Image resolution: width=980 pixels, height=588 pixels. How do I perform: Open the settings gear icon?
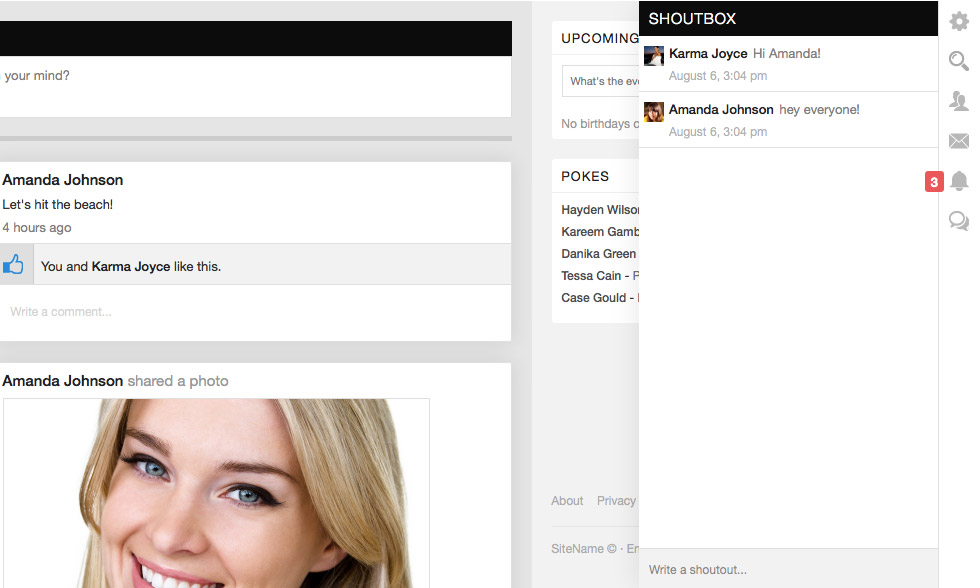click(958, 22)
